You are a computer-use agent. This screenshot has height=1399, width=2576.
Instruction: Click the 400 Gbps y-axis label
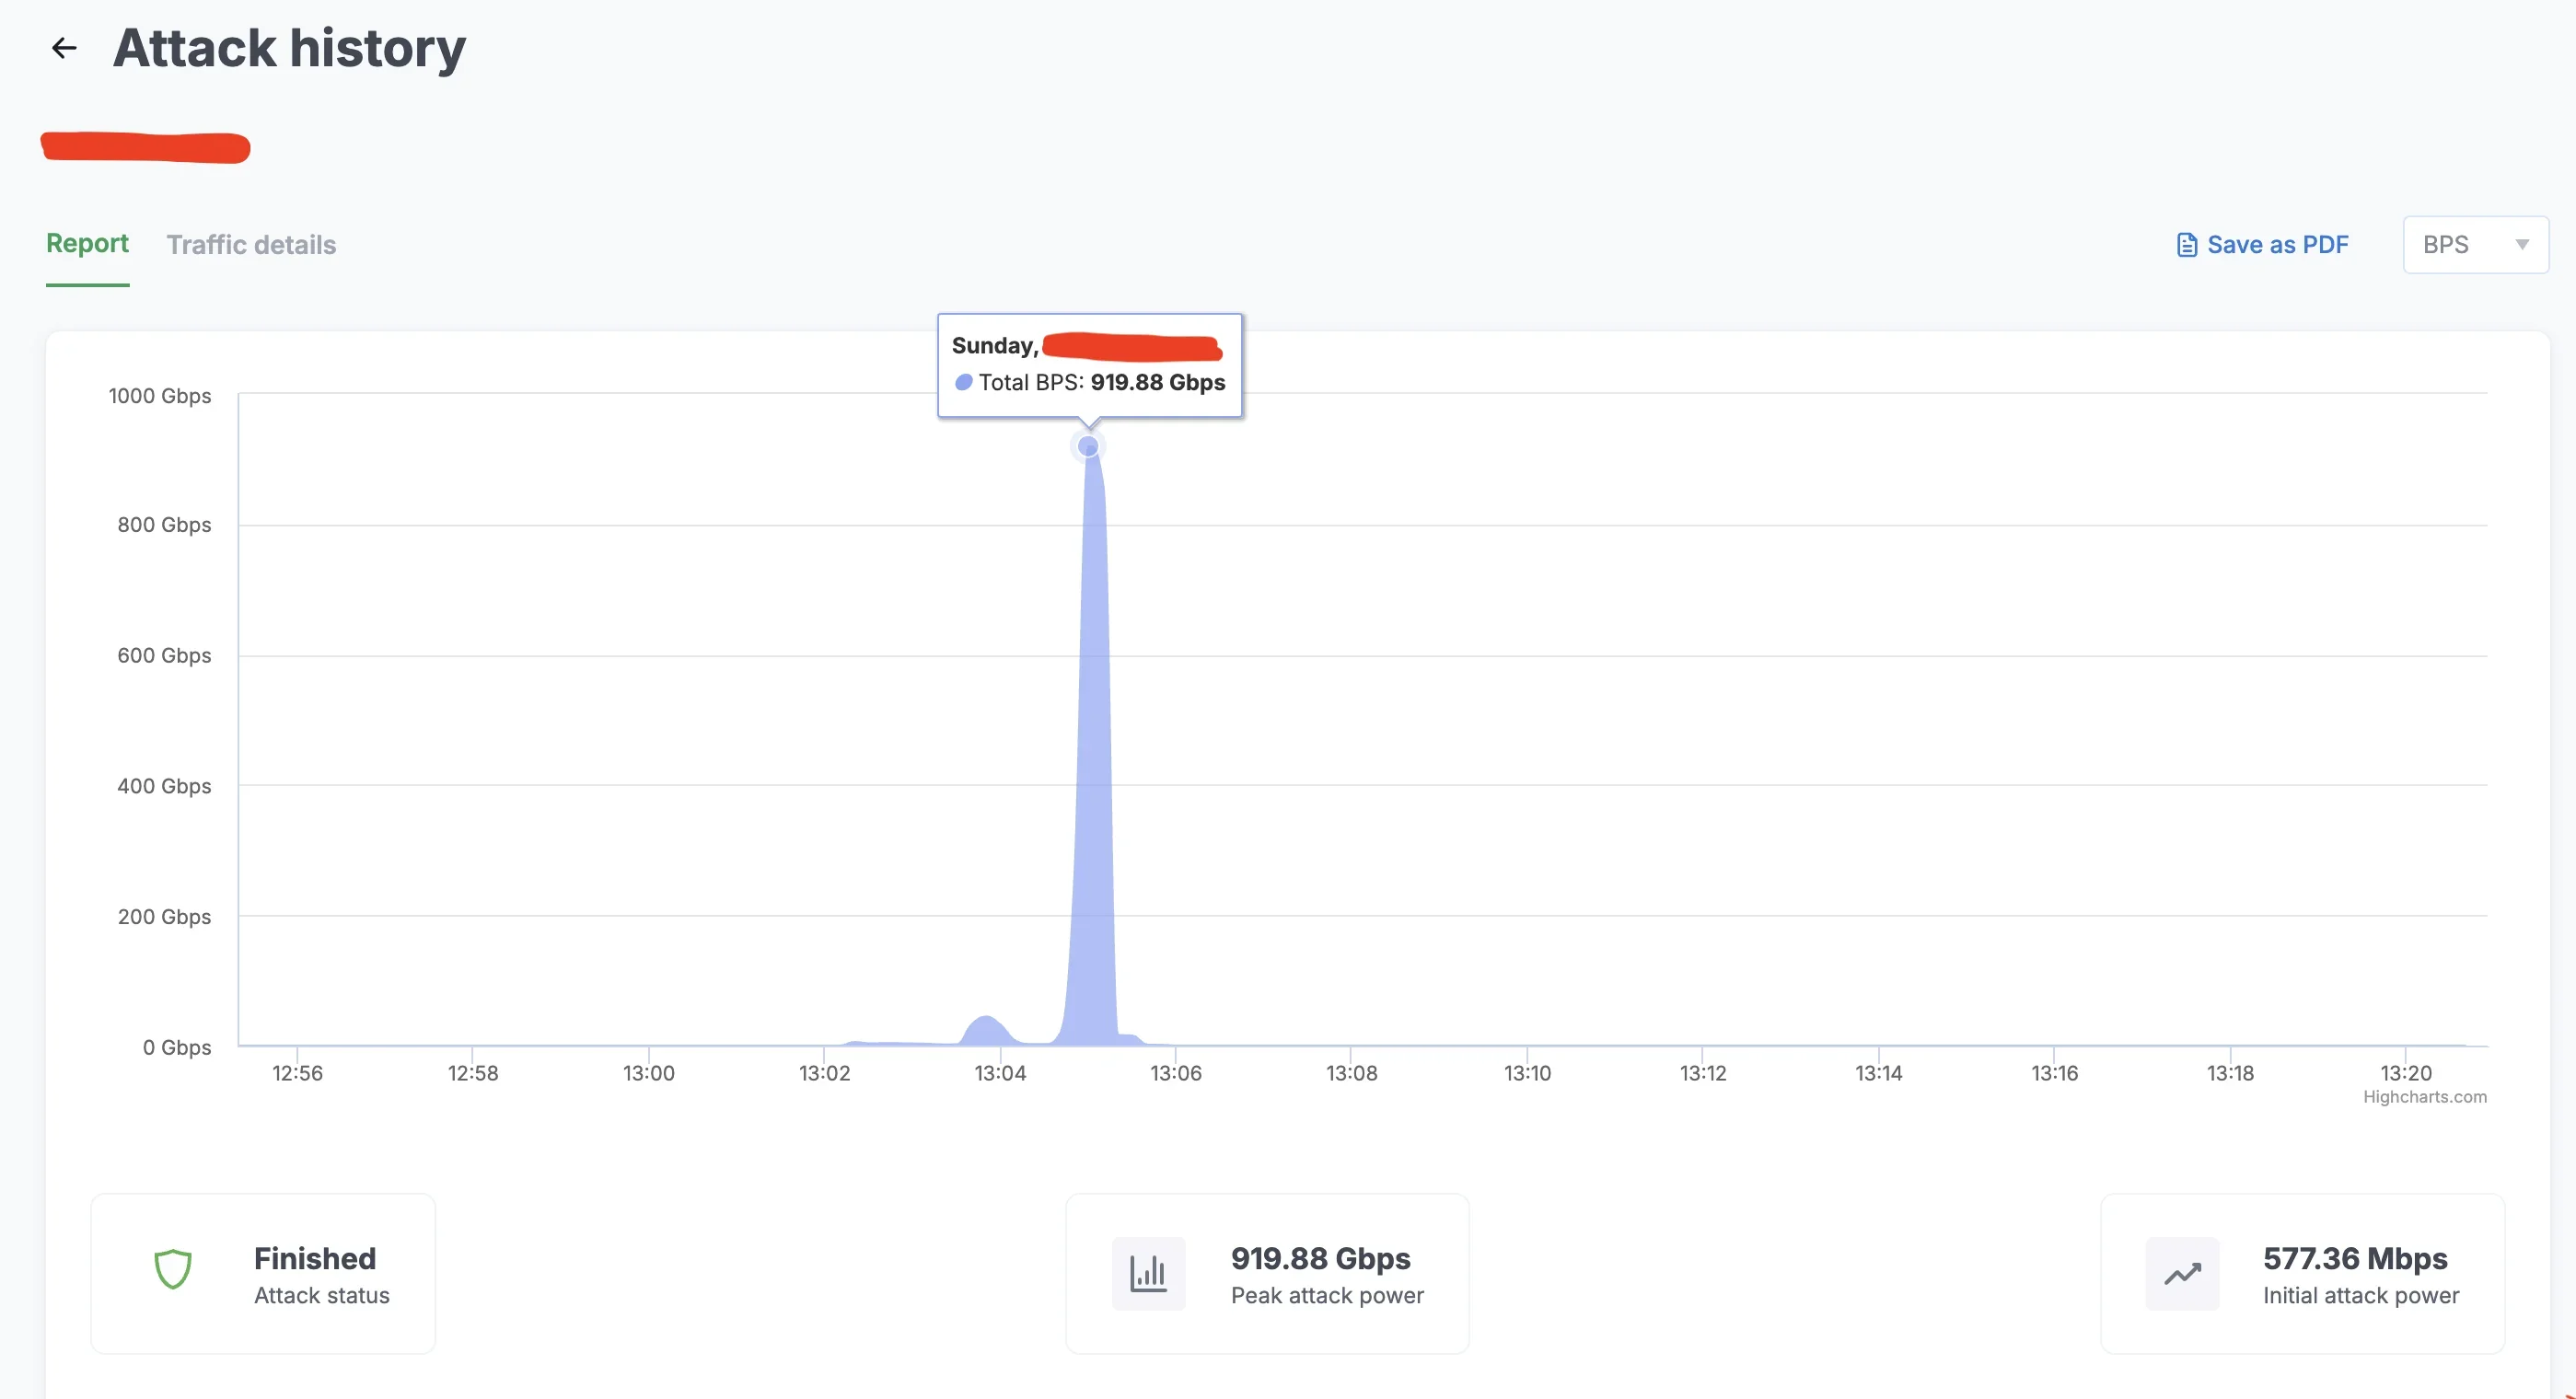[x=164, y=786]
